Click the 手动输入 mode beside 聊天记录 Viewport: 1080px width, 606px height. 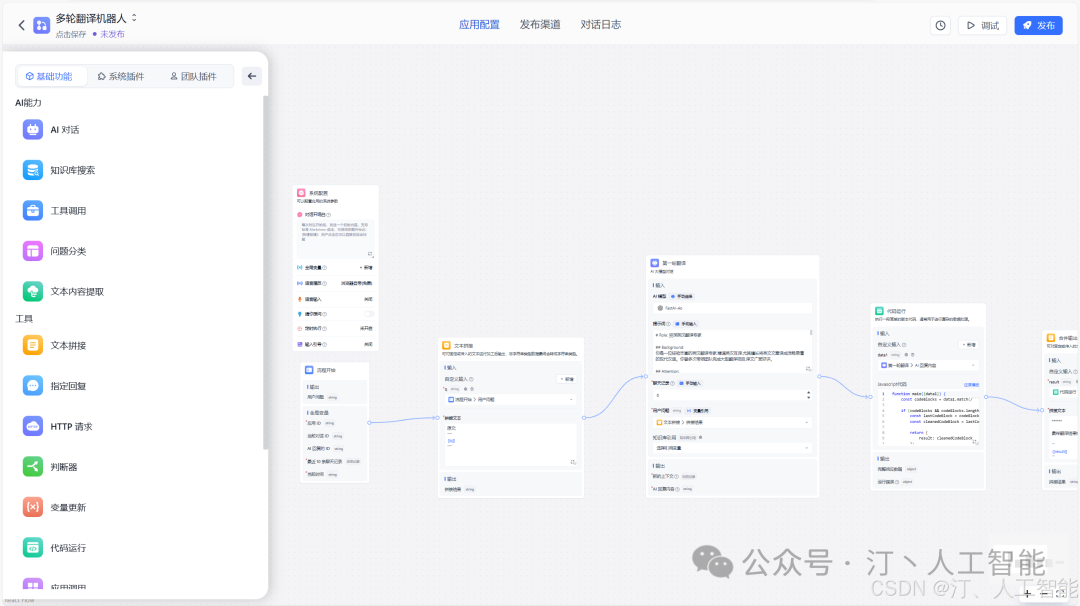(689, 383)
